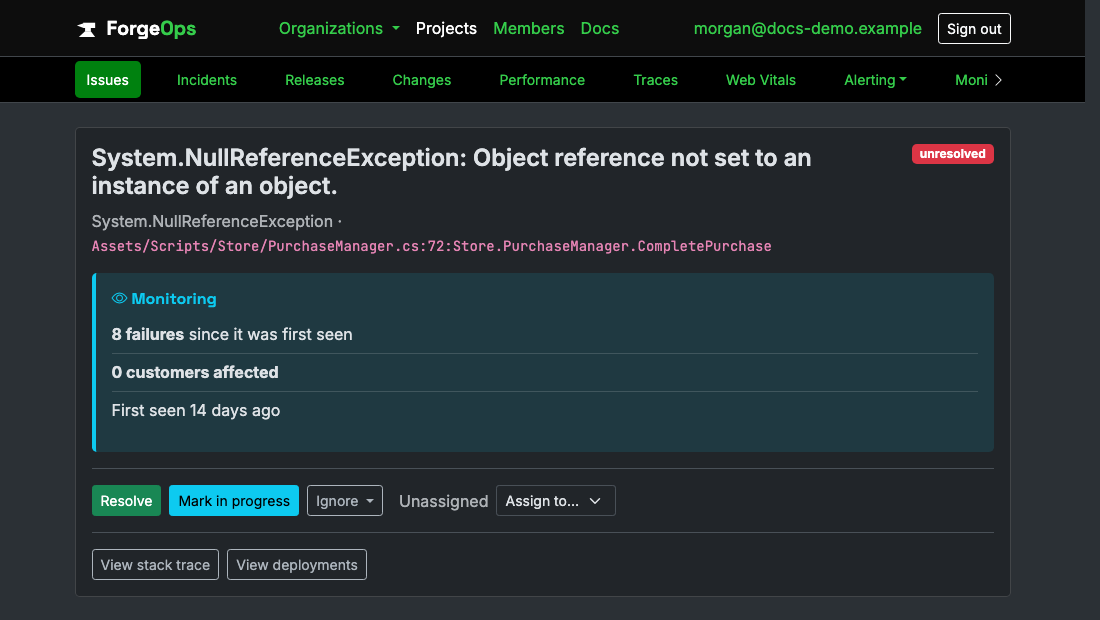Click the right chevron to see more tabs

pos(998,80)
